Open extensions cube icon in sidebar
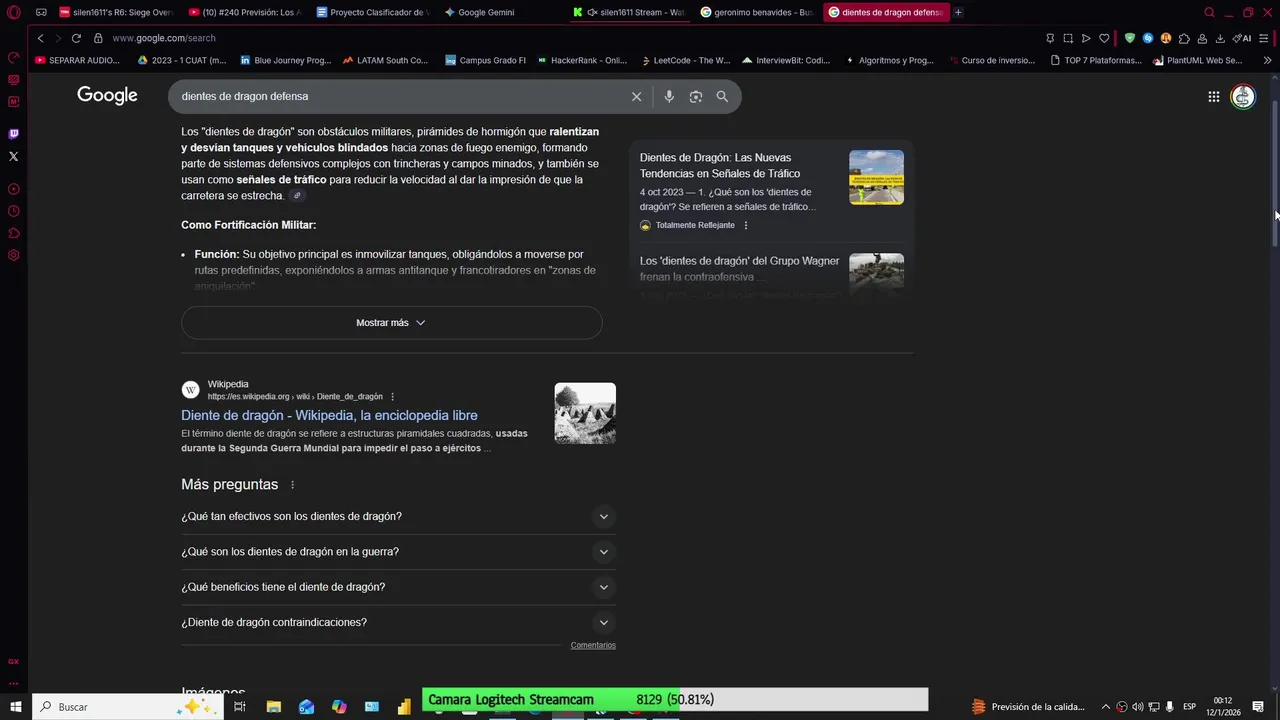Image resolution: width=1280 pixels, height=720 pixels. pos(13,233)
